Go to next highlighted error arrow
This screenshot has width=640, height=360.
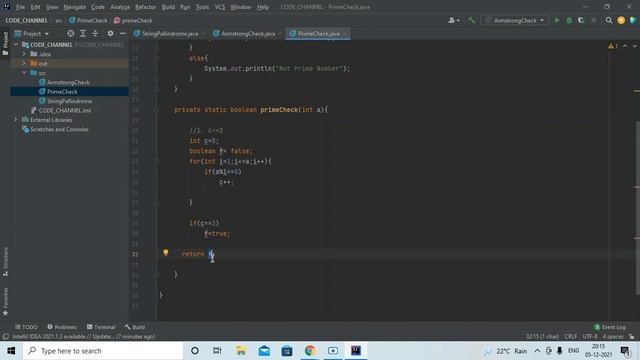(x=634, y=46)
